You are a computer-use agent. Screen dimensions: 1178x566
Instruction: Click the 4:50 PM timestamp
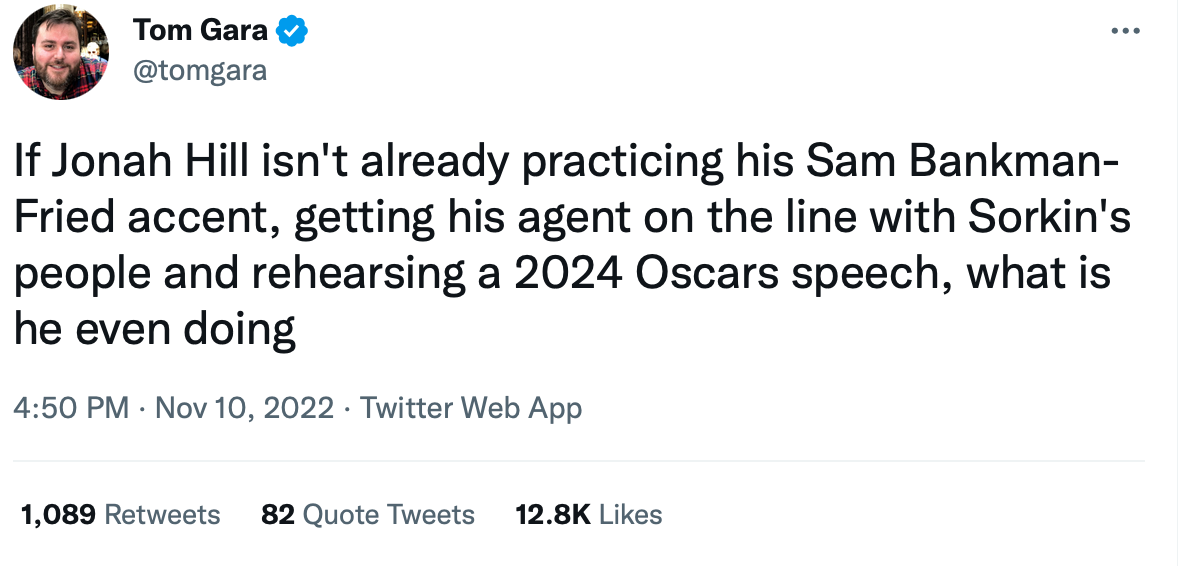(x=71, y=408)
